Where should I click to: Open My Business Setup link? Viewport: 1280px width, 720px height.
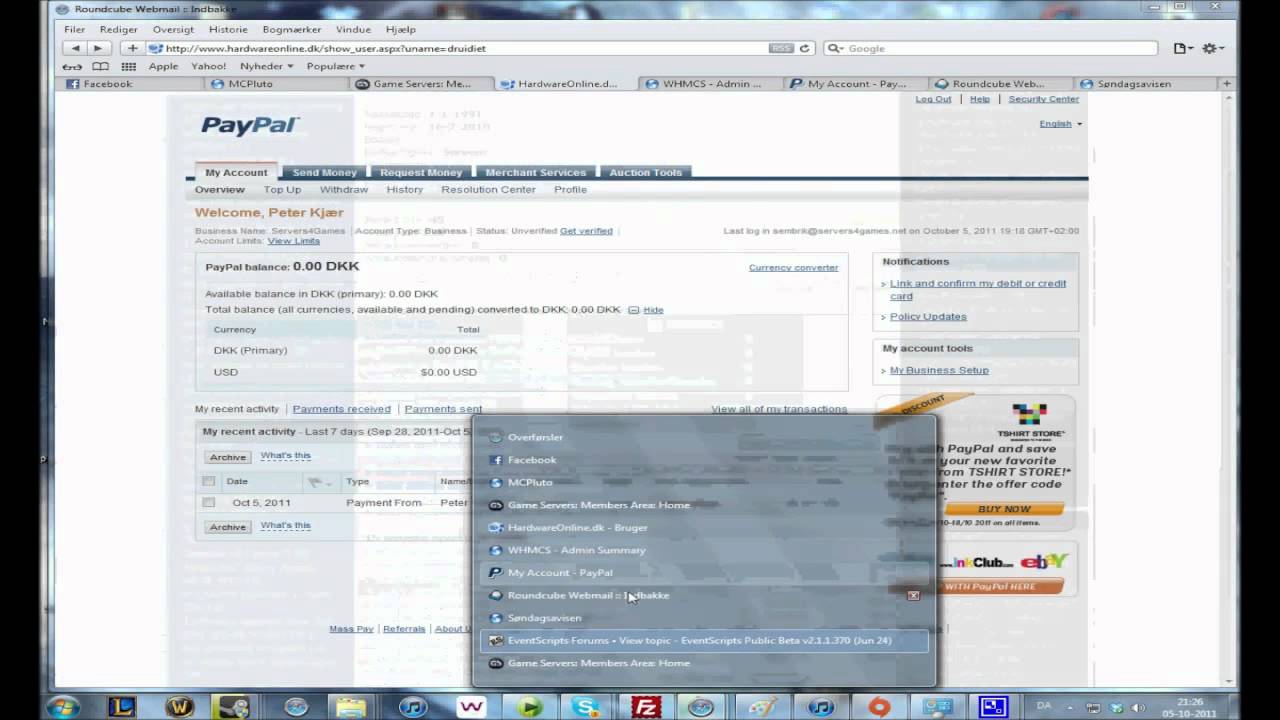click(939, 370)
